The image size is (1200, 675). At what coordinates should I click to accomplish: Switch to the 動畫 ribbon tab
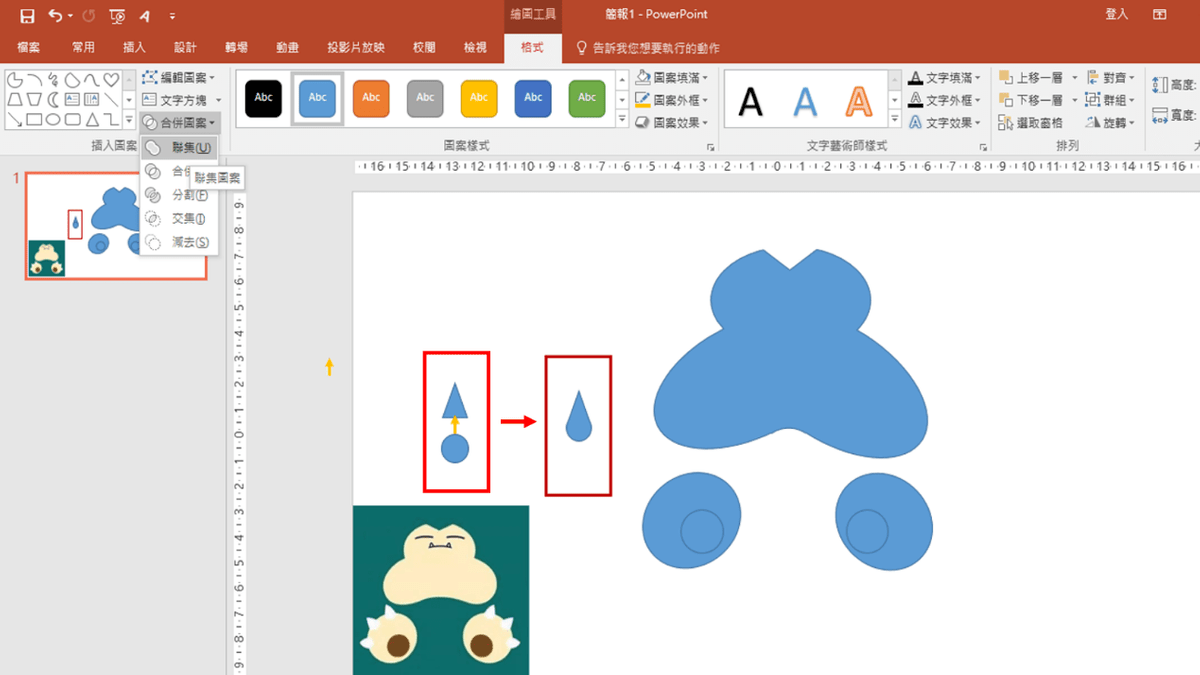coord(288,48)
